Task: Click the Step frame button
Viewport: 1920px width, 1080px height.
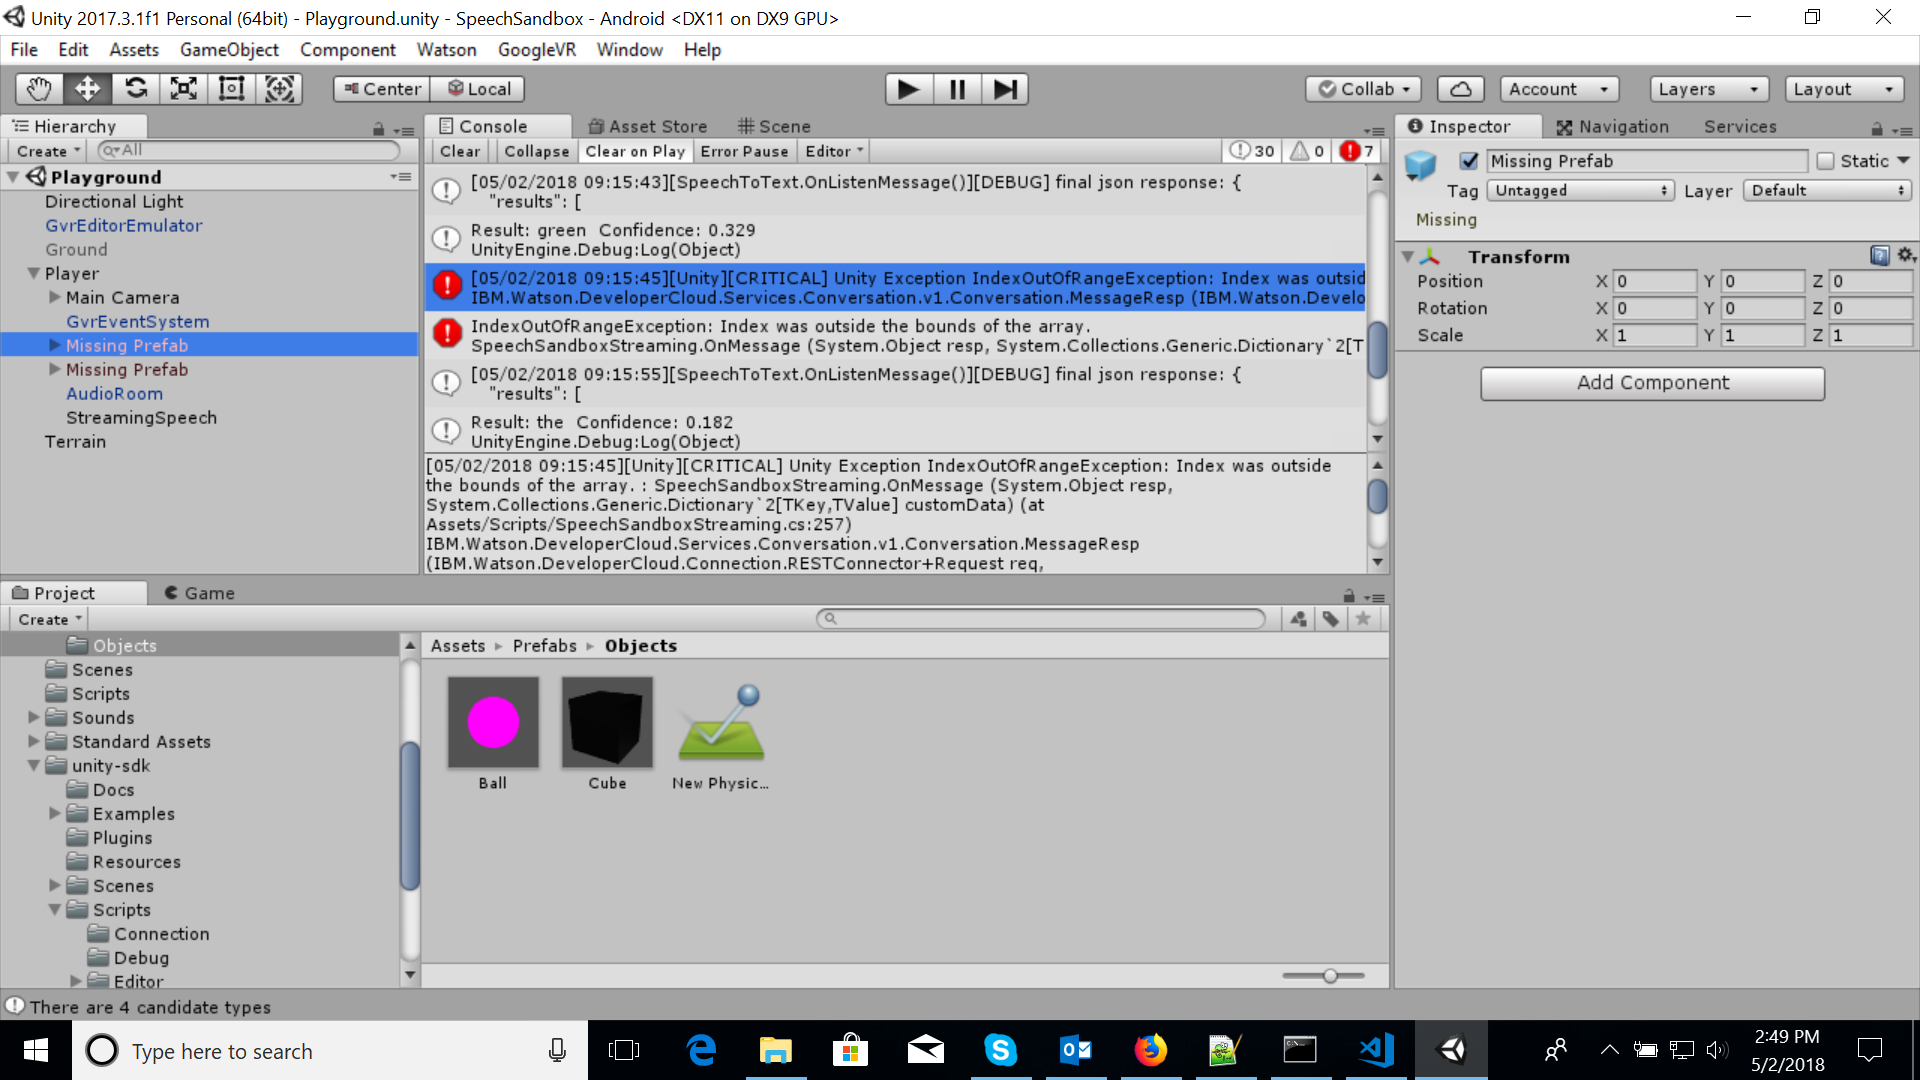Action: [x=1005, y=88]
